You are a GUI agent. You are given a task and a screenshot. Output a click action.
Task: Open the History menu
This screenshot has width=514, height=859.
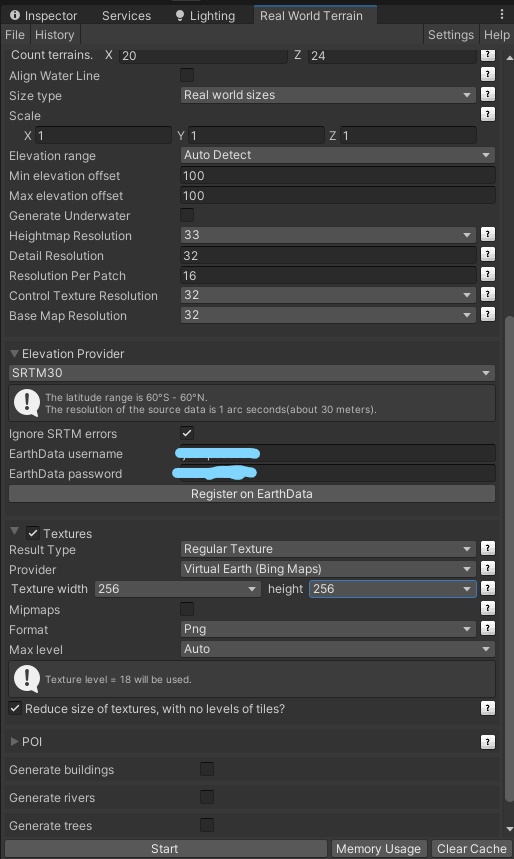coord(54,35)
